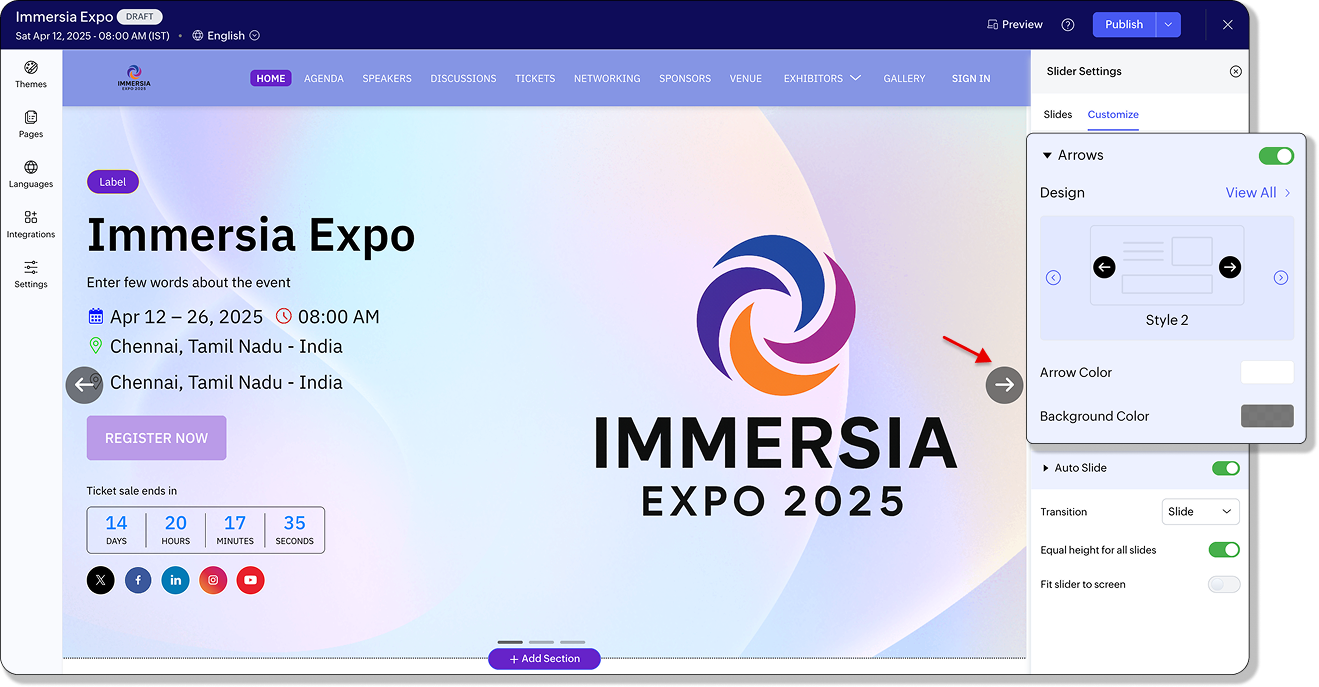Click the Register Now button
Image resolution: width=1319 pixels, height=687 pixels.
tap(156, 438)
